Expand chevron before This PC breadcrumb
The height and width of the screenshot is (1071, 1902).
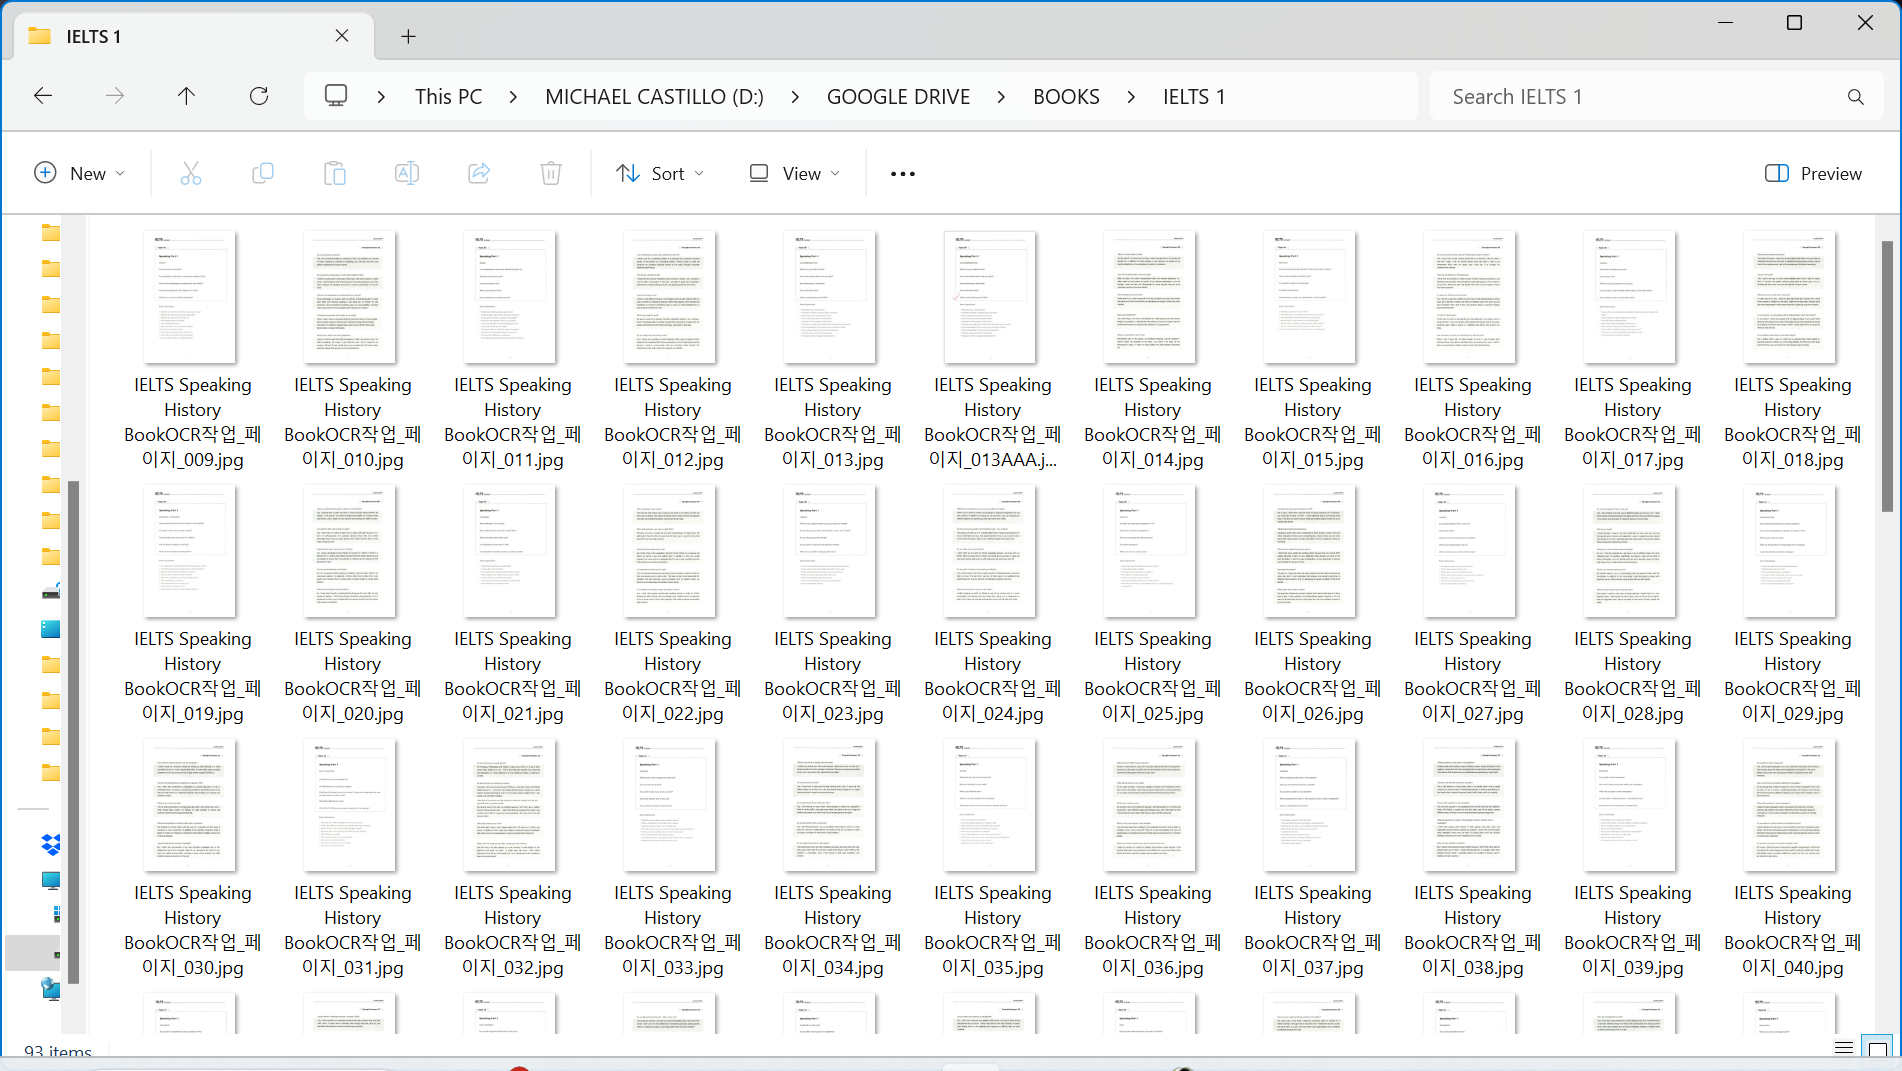tap(381, 97)
